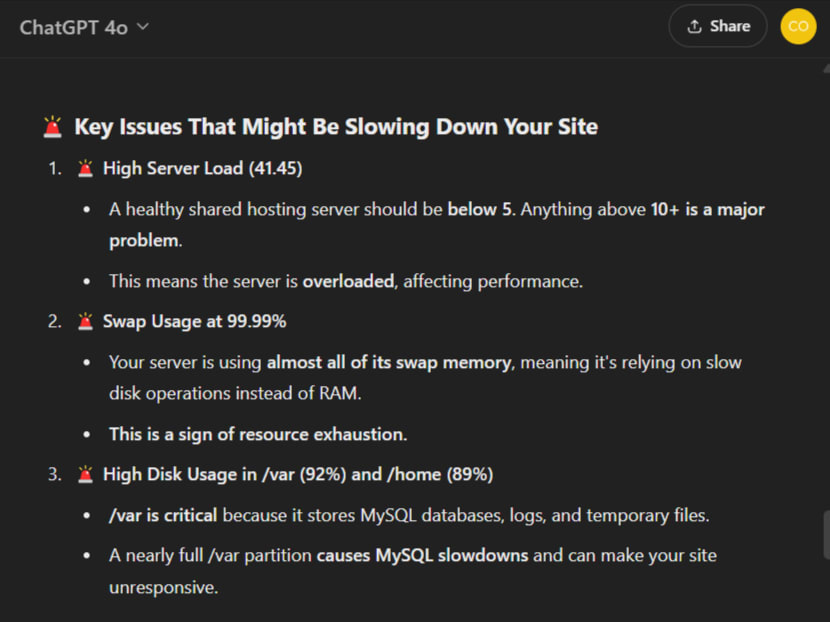Screen dimensions: 830x622
Task: Click the chevron next to ChatGPT 4o
Action: [x=143, y=26]
